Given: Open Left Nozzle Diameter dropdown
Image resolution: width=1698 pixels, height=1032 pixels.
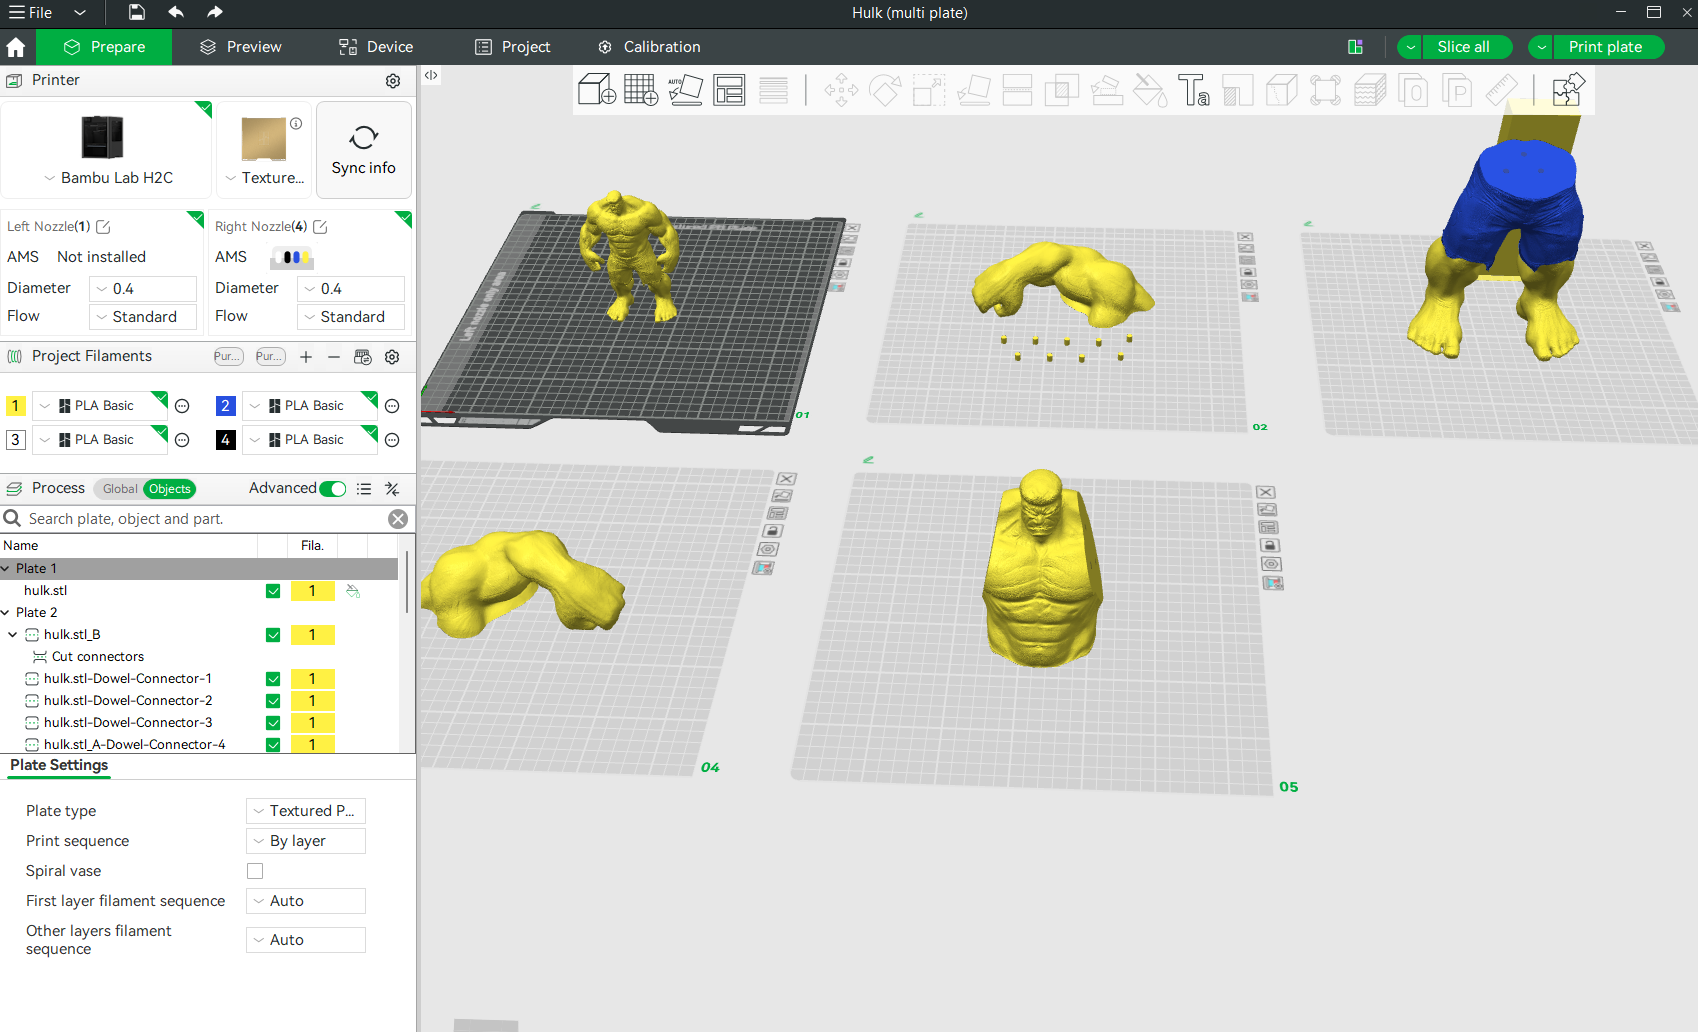Looking at the screenshot, I should 143,289.
